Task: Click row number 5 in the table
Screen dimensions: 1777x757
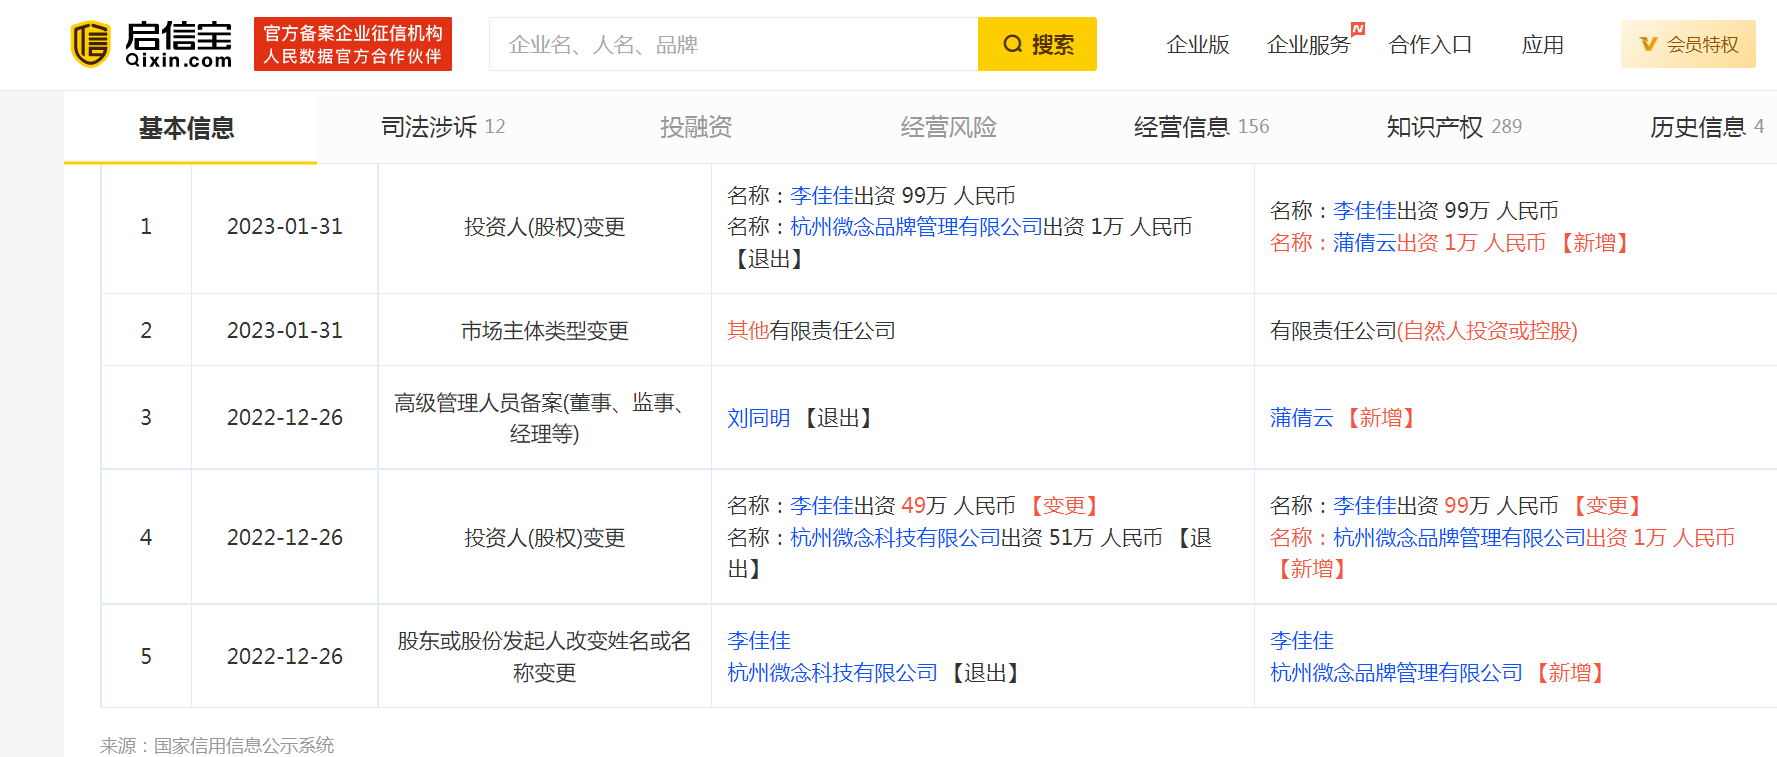Action: [x=146, y=657]
